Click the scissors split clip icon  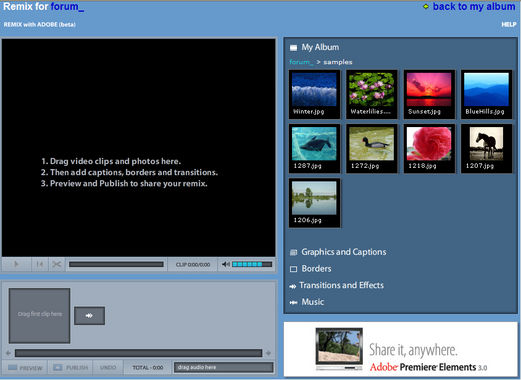[57, 264]
